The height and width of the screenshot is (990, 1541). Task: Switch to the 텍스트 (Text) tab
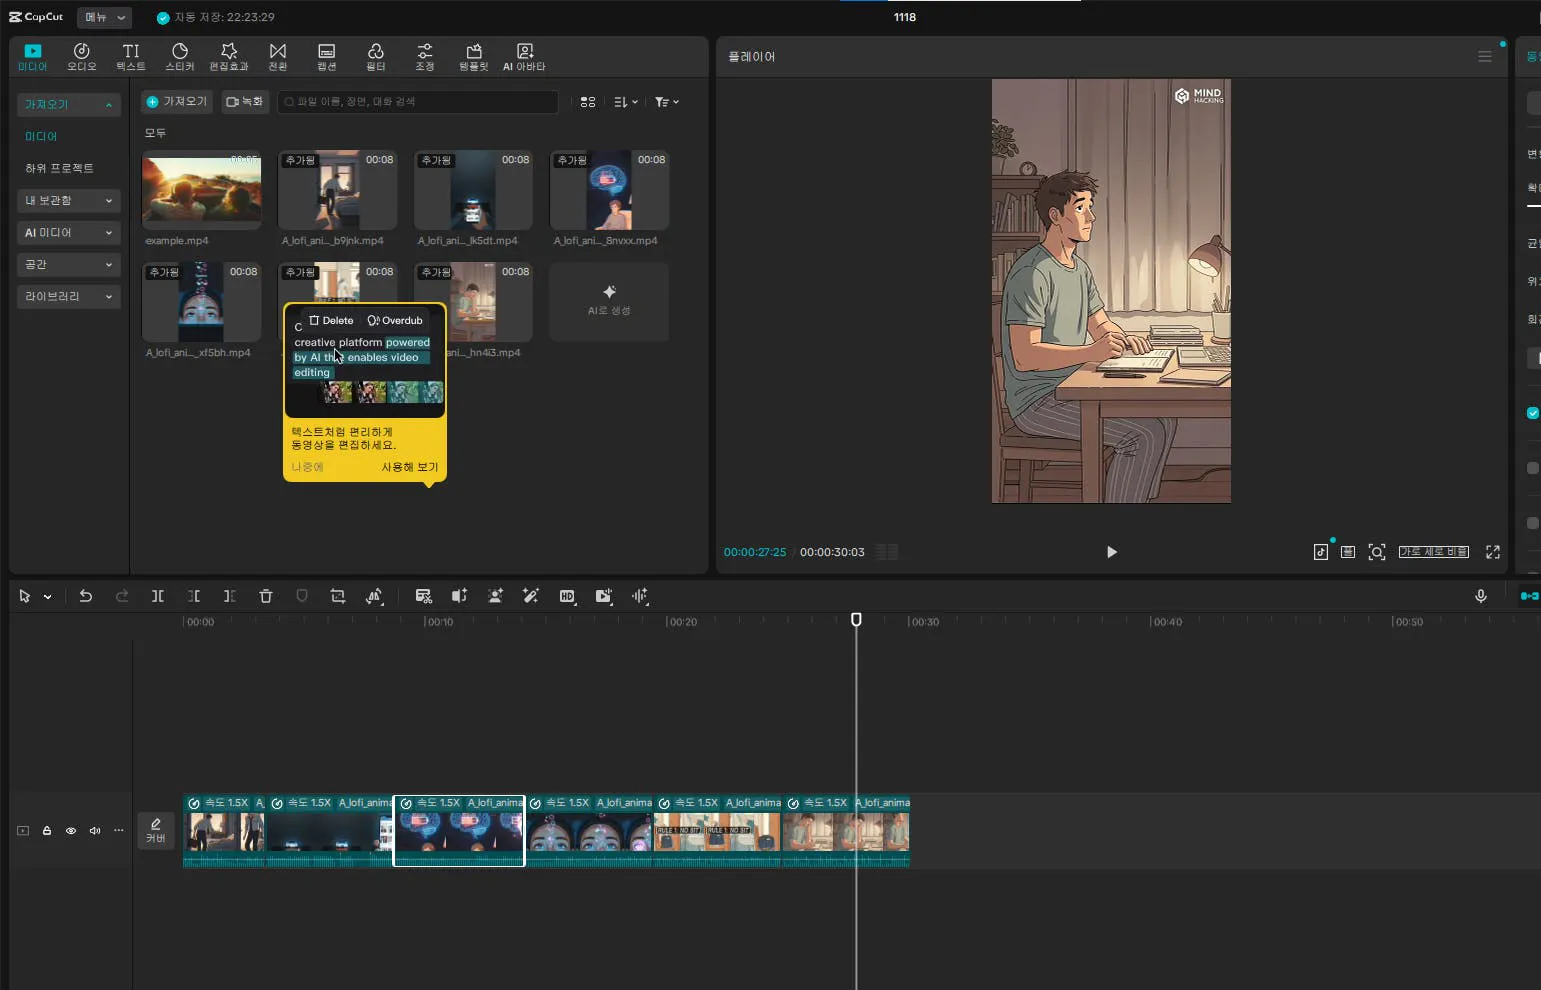click(x=131, y=57)
